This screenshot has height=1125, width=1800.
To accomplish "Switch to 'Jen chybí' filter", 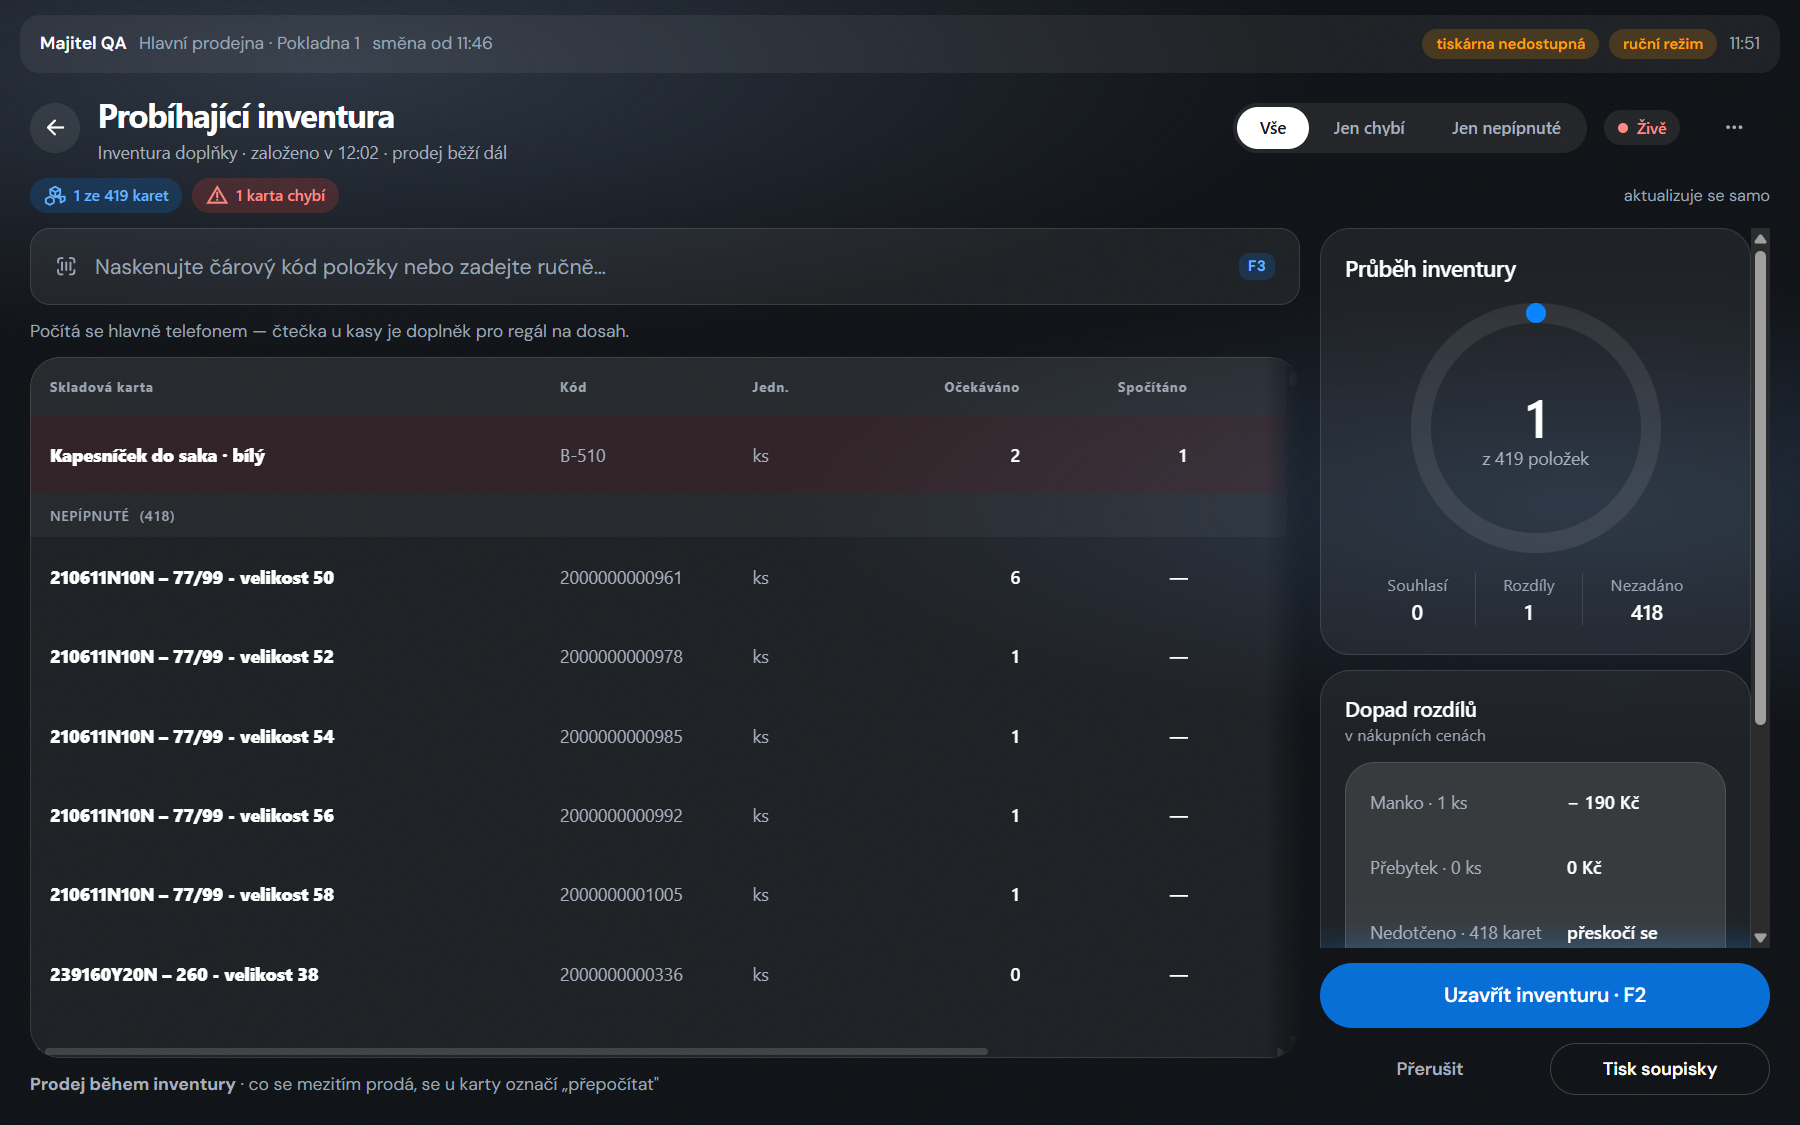I will click(1368, 128).
